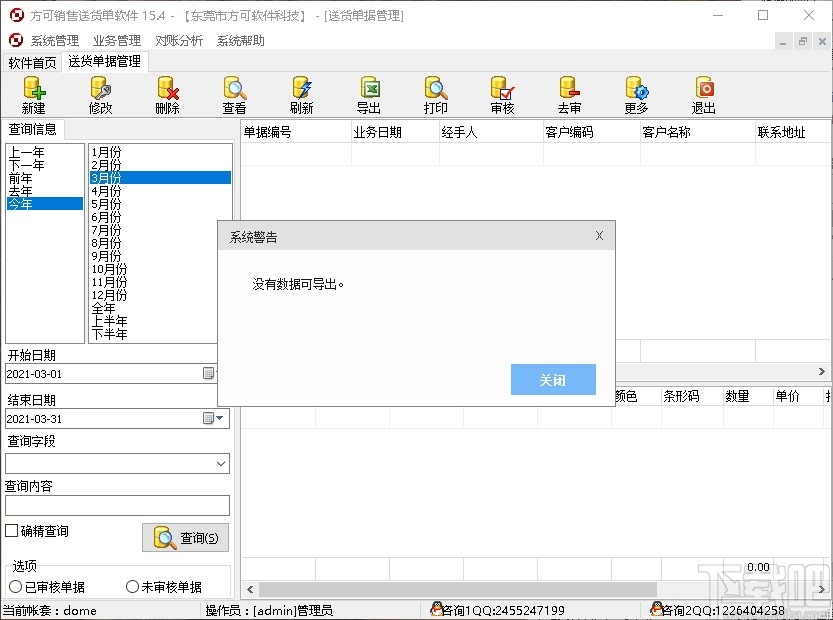The image size is (833, 620).
Task: Select 5月份 in the month list
Action: pos(107,204)
